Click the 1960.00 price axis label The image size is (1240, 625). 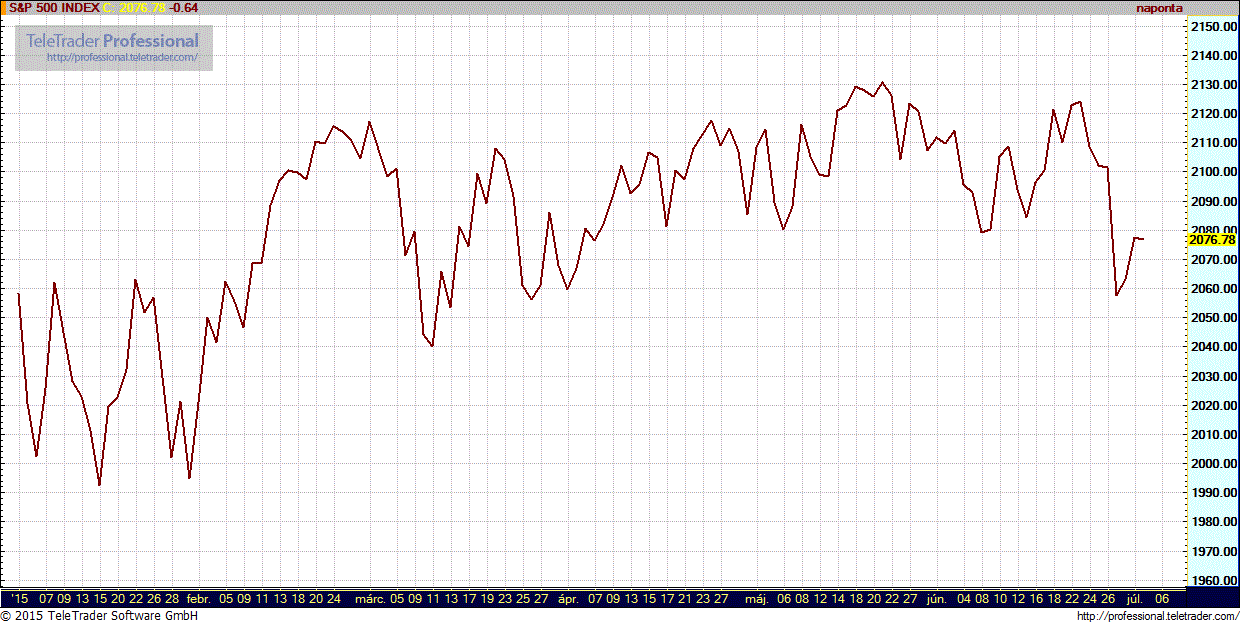tap(1214, 581)
